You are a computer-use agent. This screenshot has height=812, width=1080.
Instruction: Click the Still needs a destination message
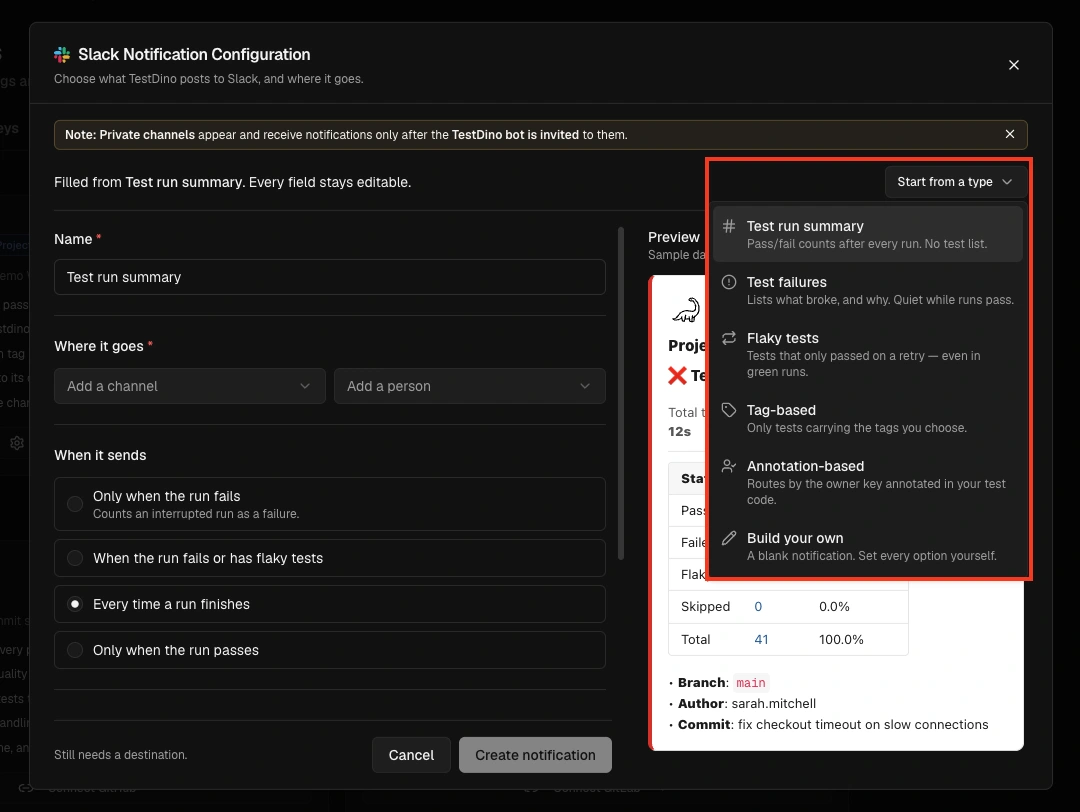[x=121, y=755]
